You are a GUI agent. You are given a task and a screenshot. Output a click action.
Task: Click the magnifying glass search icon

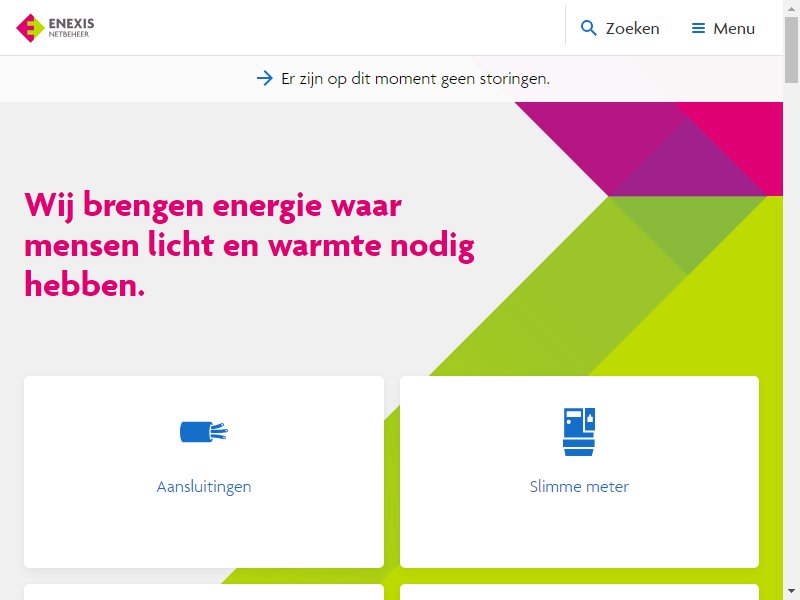(588, 28)
